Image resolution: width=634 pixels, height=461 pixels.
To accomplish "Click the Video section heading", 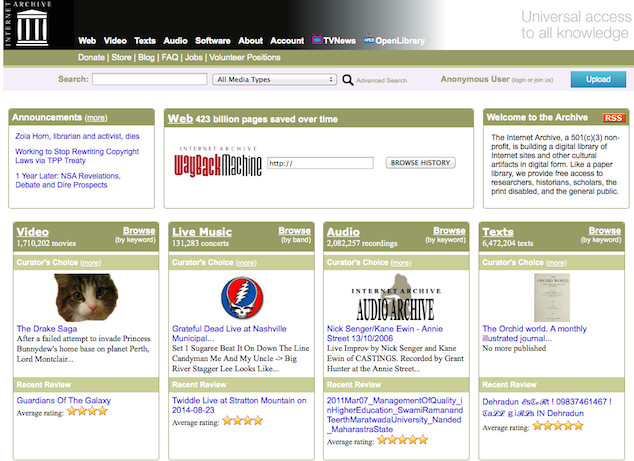I will pyautogui.click(x=32, y=232).
